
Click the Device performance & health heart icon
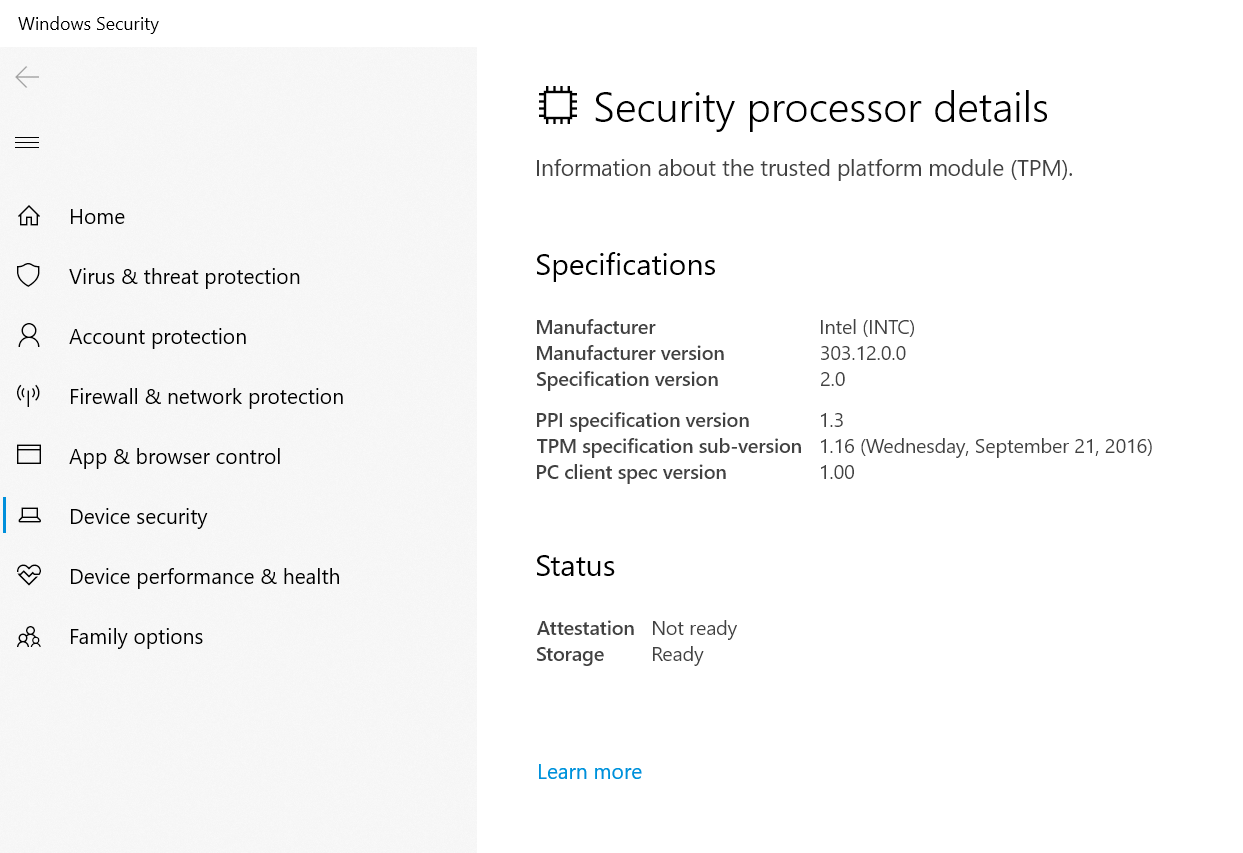pyautogui.click(x=30, y=576)
